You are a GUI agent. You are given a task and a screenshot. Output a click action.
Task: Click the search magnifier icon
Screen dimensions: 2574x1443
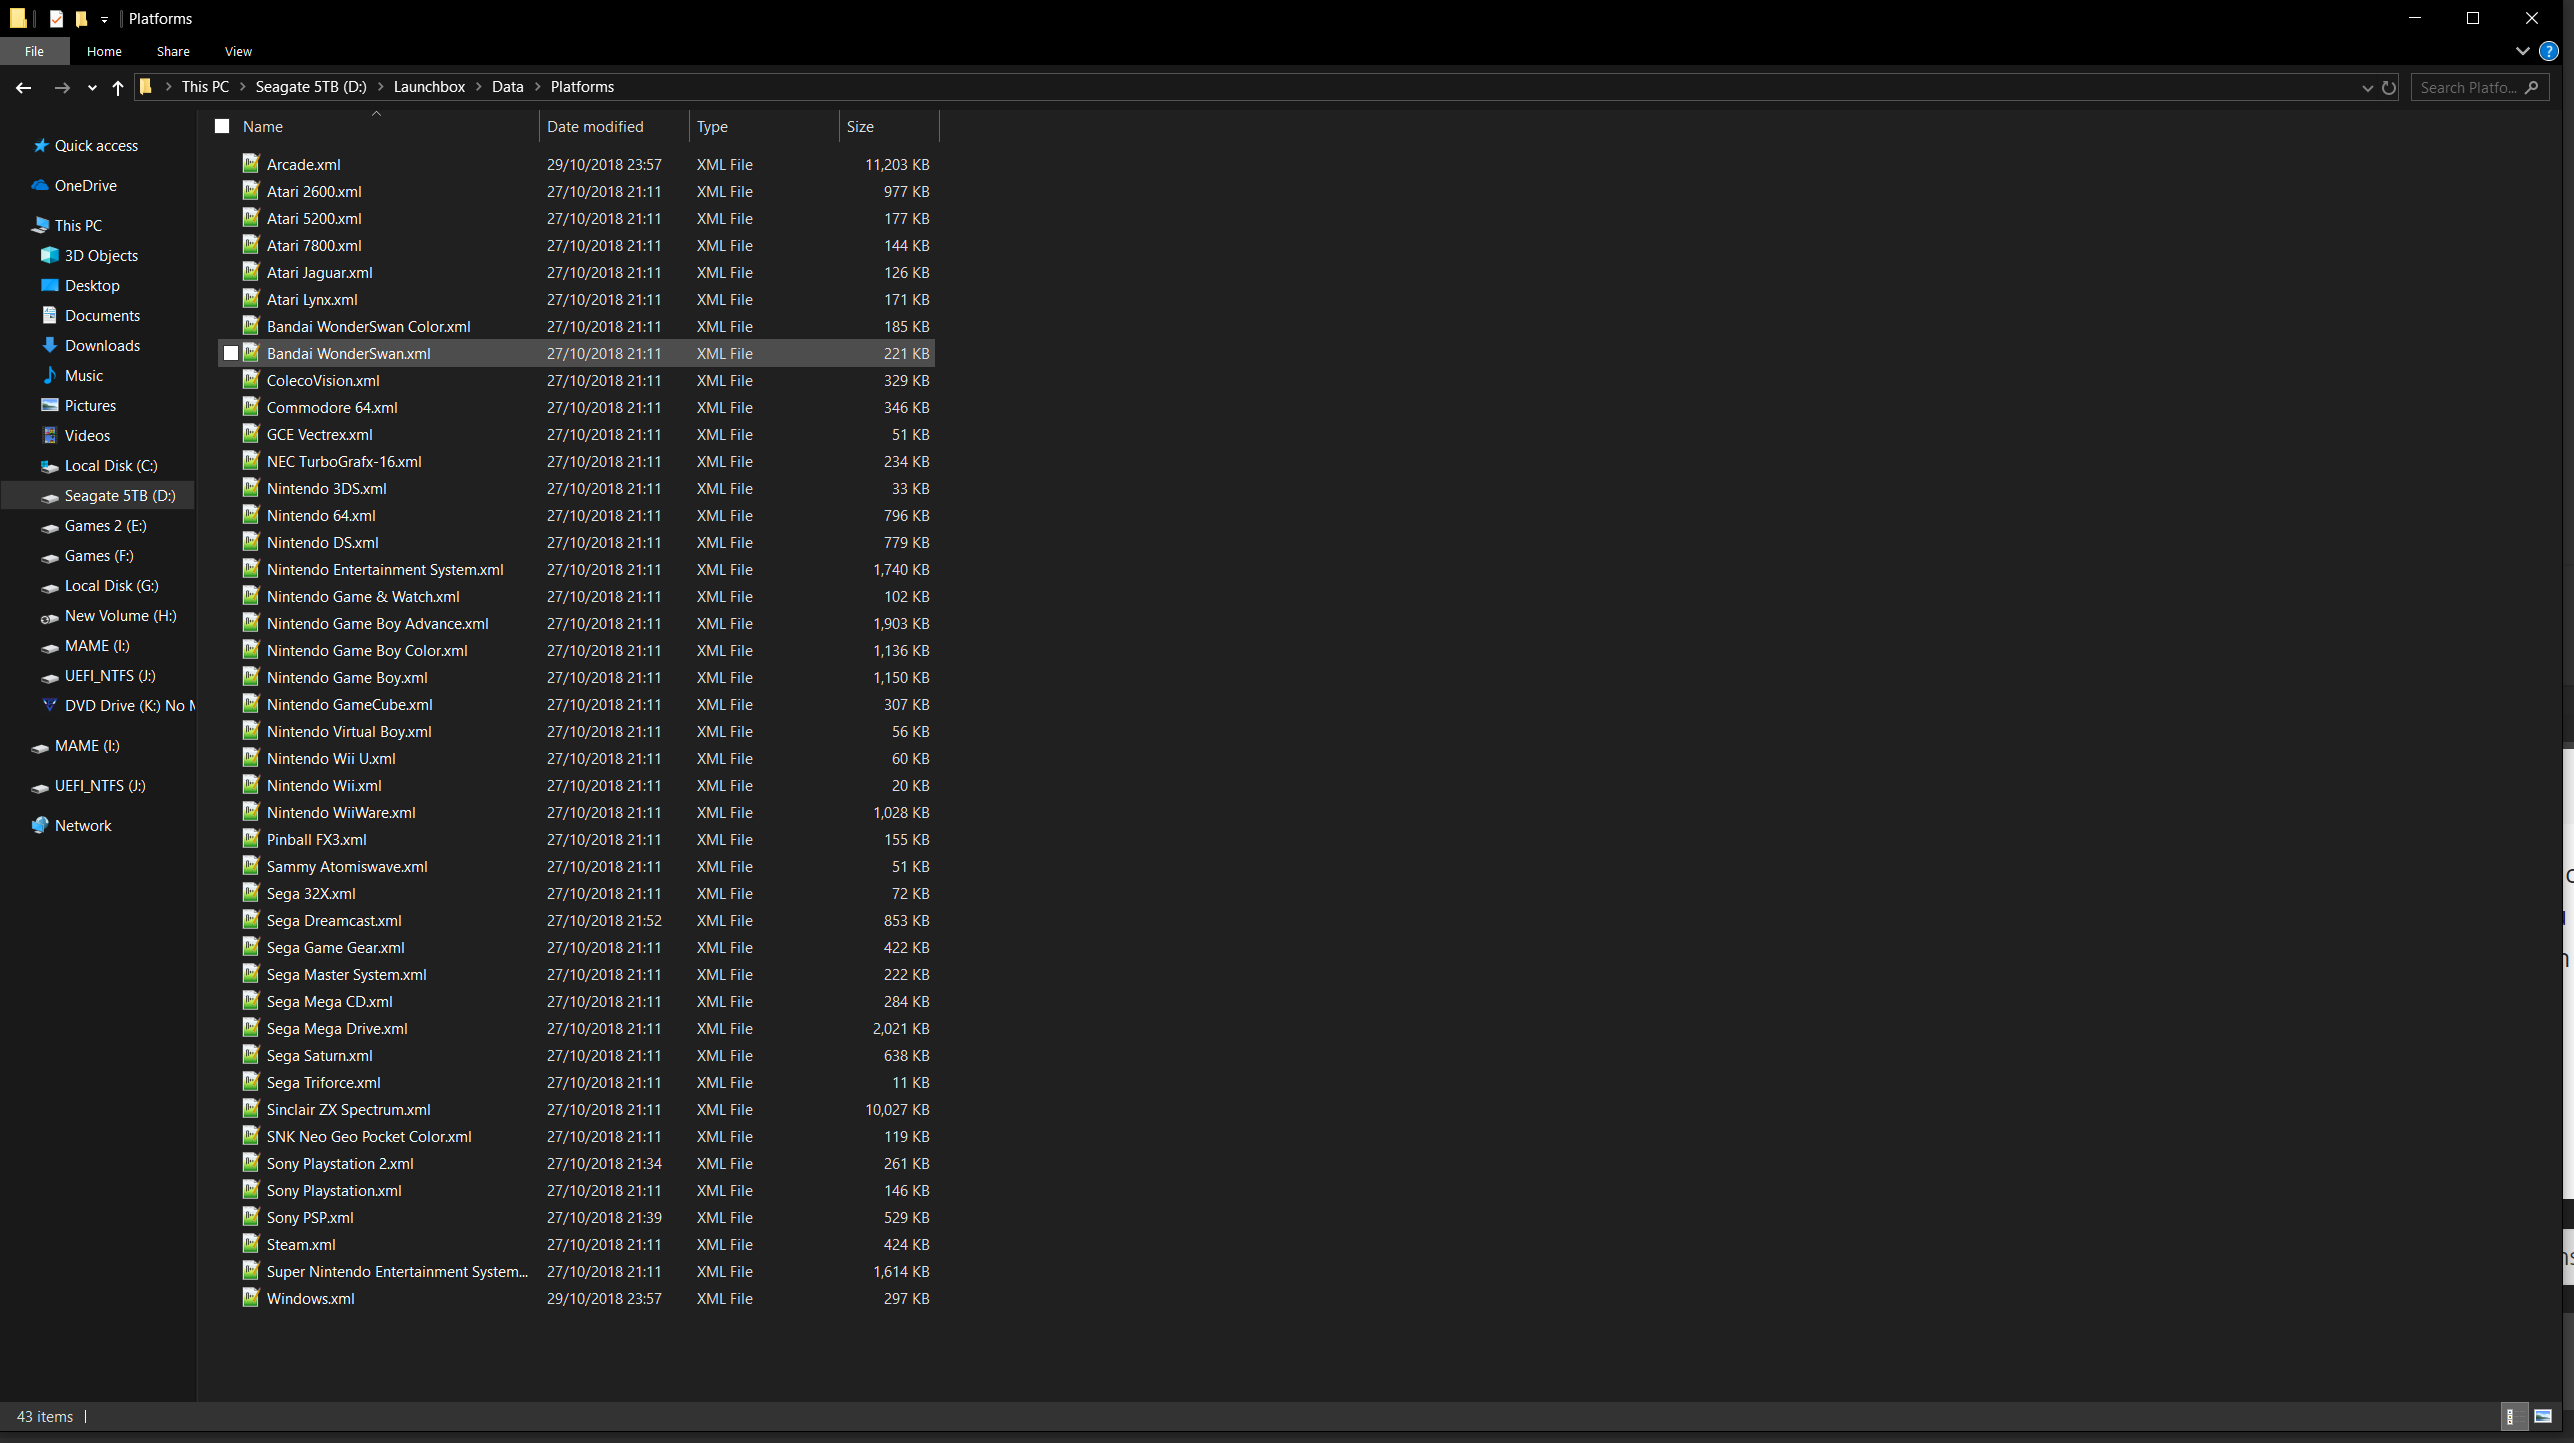coord(2532,87)
